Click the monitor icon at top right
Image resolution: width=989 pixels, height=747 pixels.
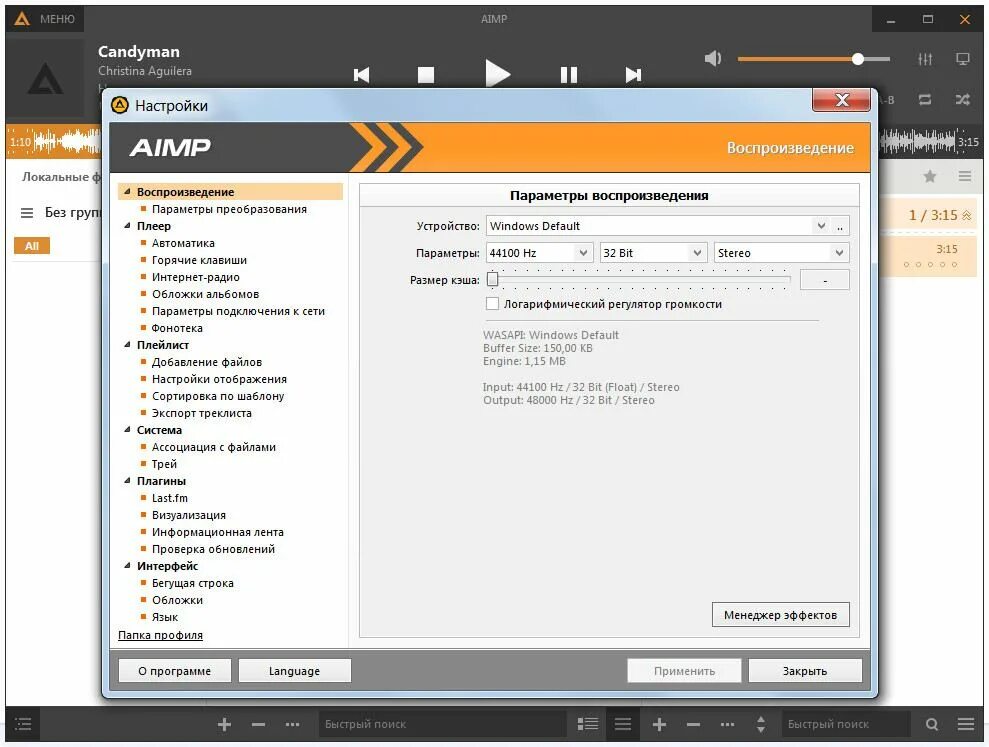tap(963, 59)
